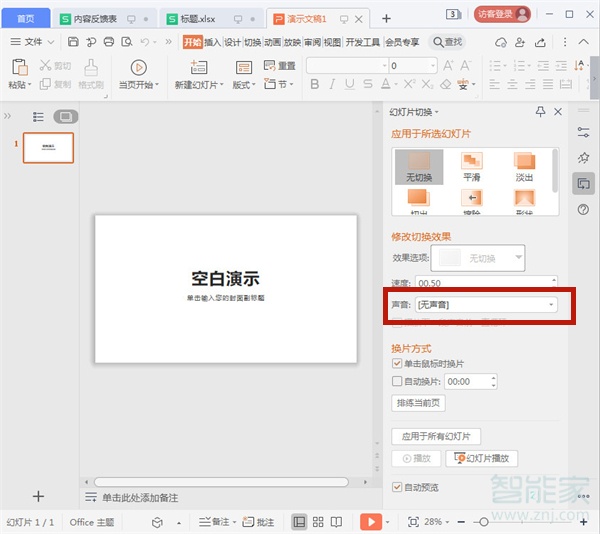Select the 平滑 transition effect
The image size is (600, 534).
[x=471, y=167]
